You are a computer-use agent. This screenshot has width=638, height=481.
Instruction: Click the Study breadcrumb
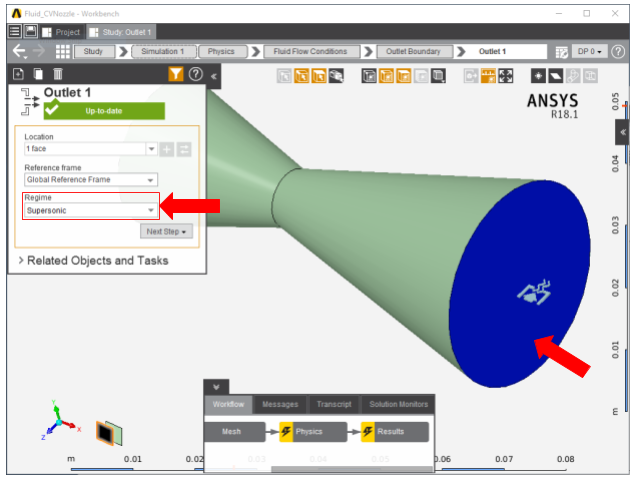click(x=93, y=52)
